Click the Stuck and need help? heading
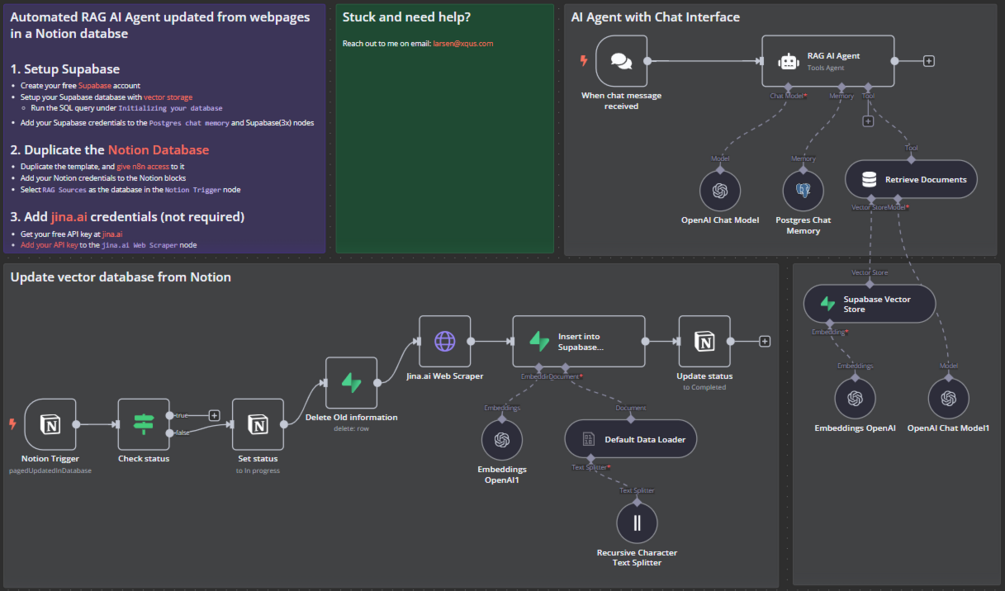1005x591 pixels. tap(406, 17)
